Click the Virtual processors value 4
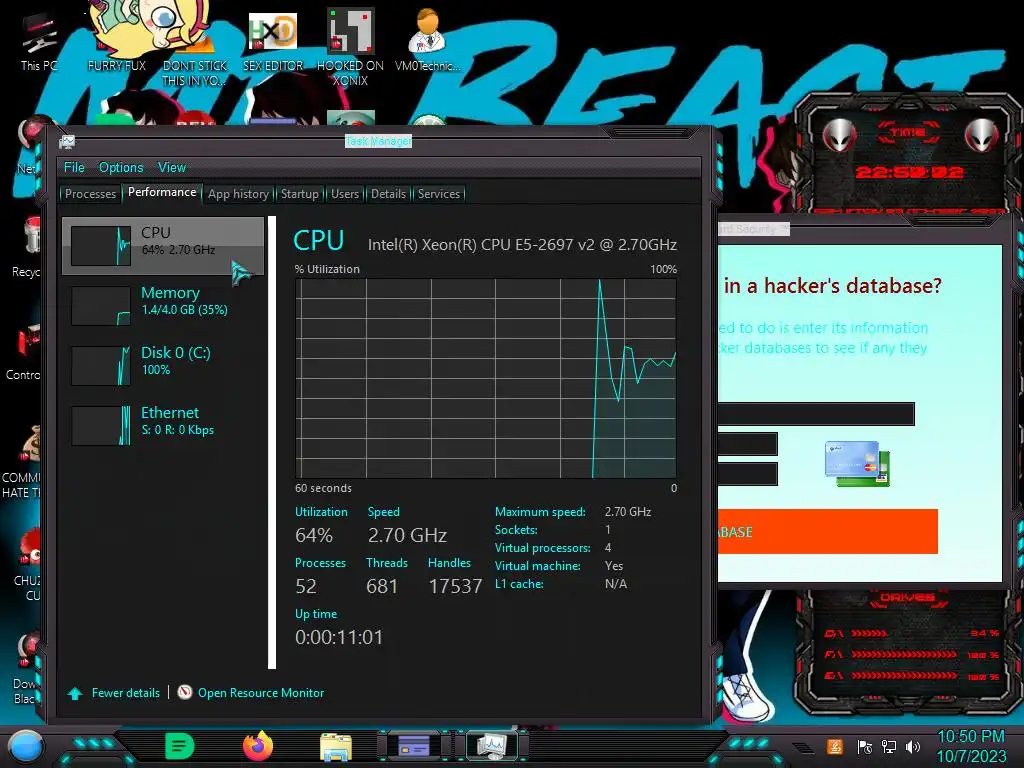This screenshot has height=768, width=1024. click(x=608, y=548)
